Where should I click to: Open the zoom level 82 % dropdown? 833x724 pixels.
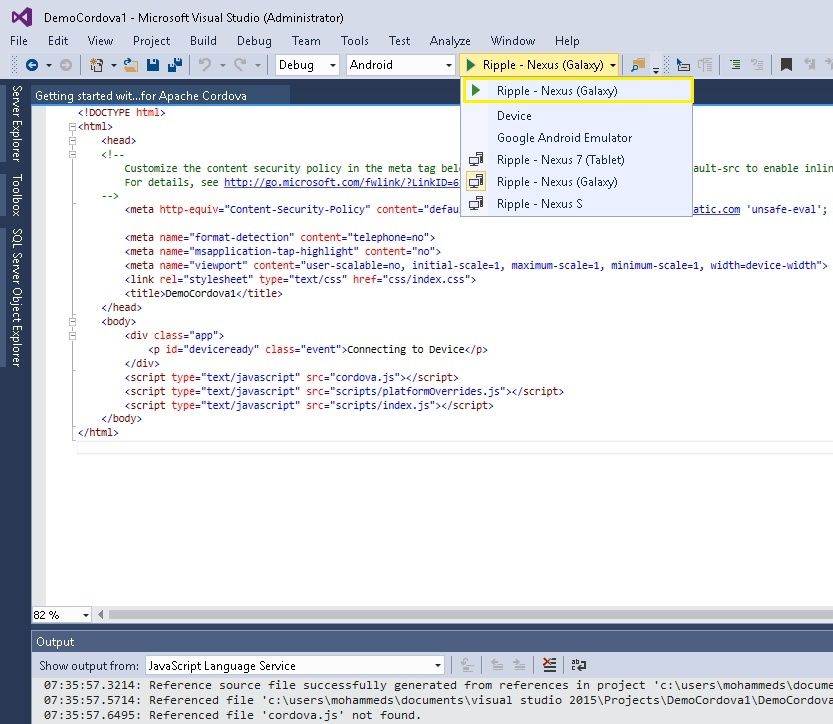[86, 615]
